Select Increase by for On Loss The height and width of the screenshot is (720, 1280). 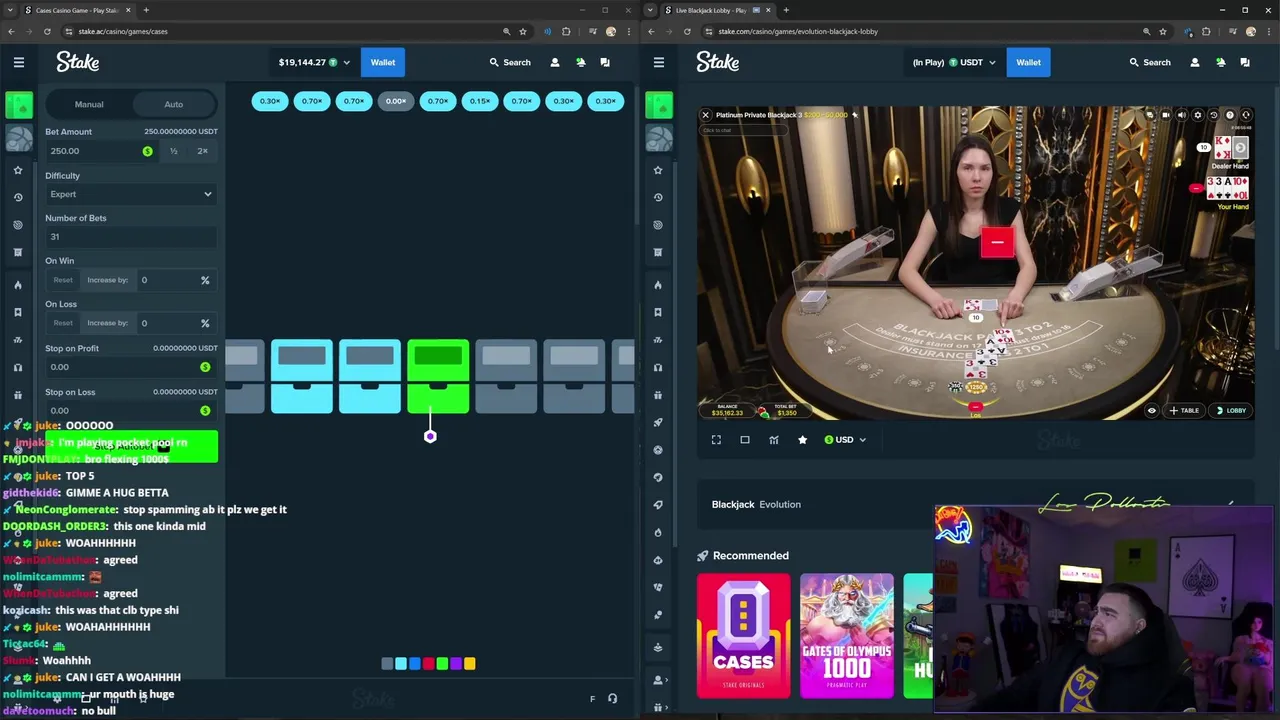coord(107,323)
